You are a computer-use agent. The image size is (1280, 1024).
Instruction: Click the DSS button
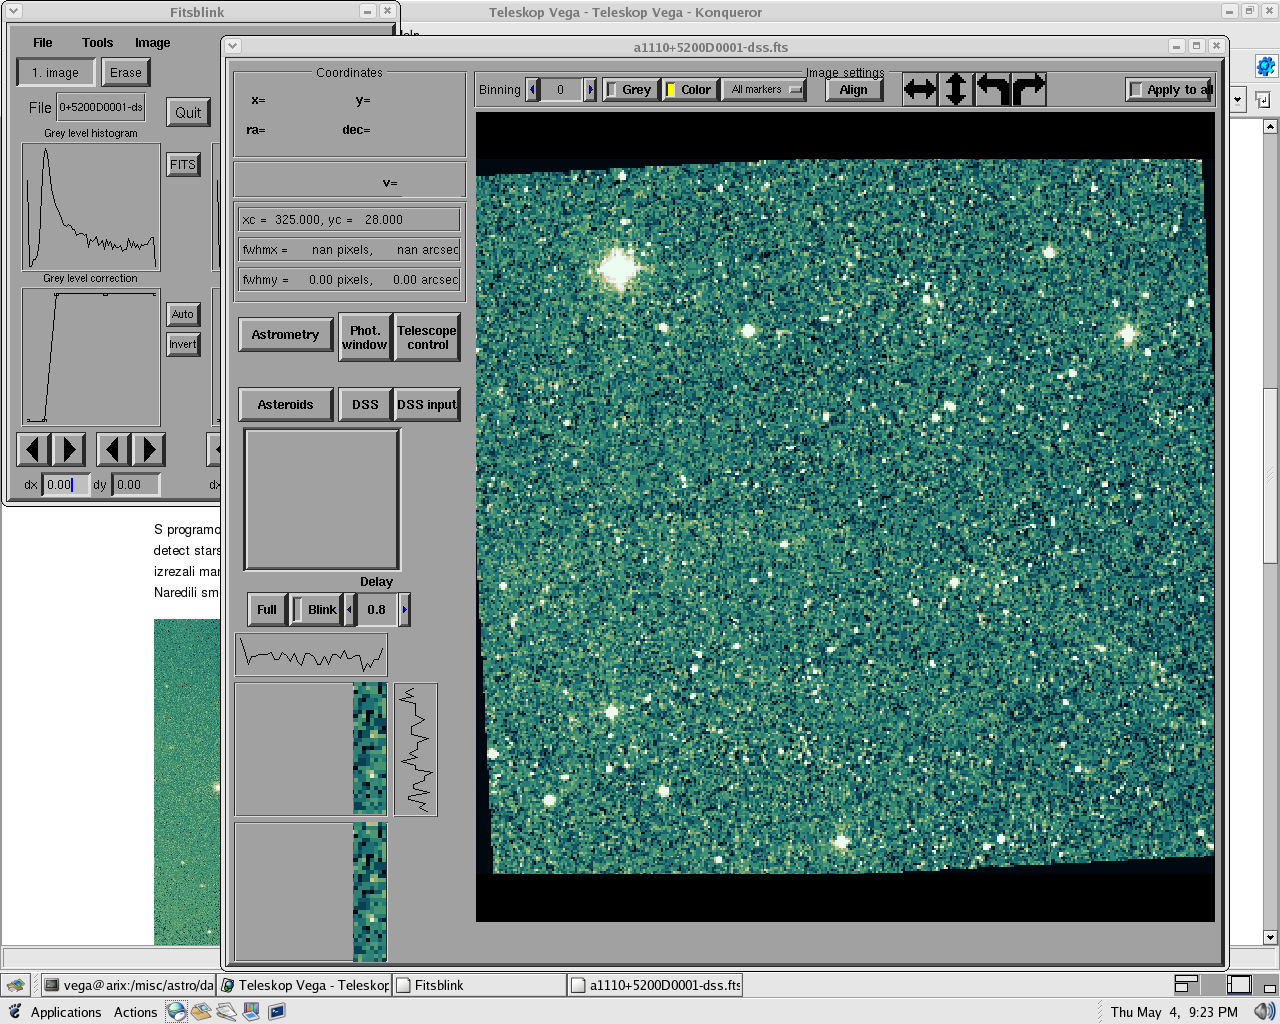pyautogui.click(x=365, y=404)
